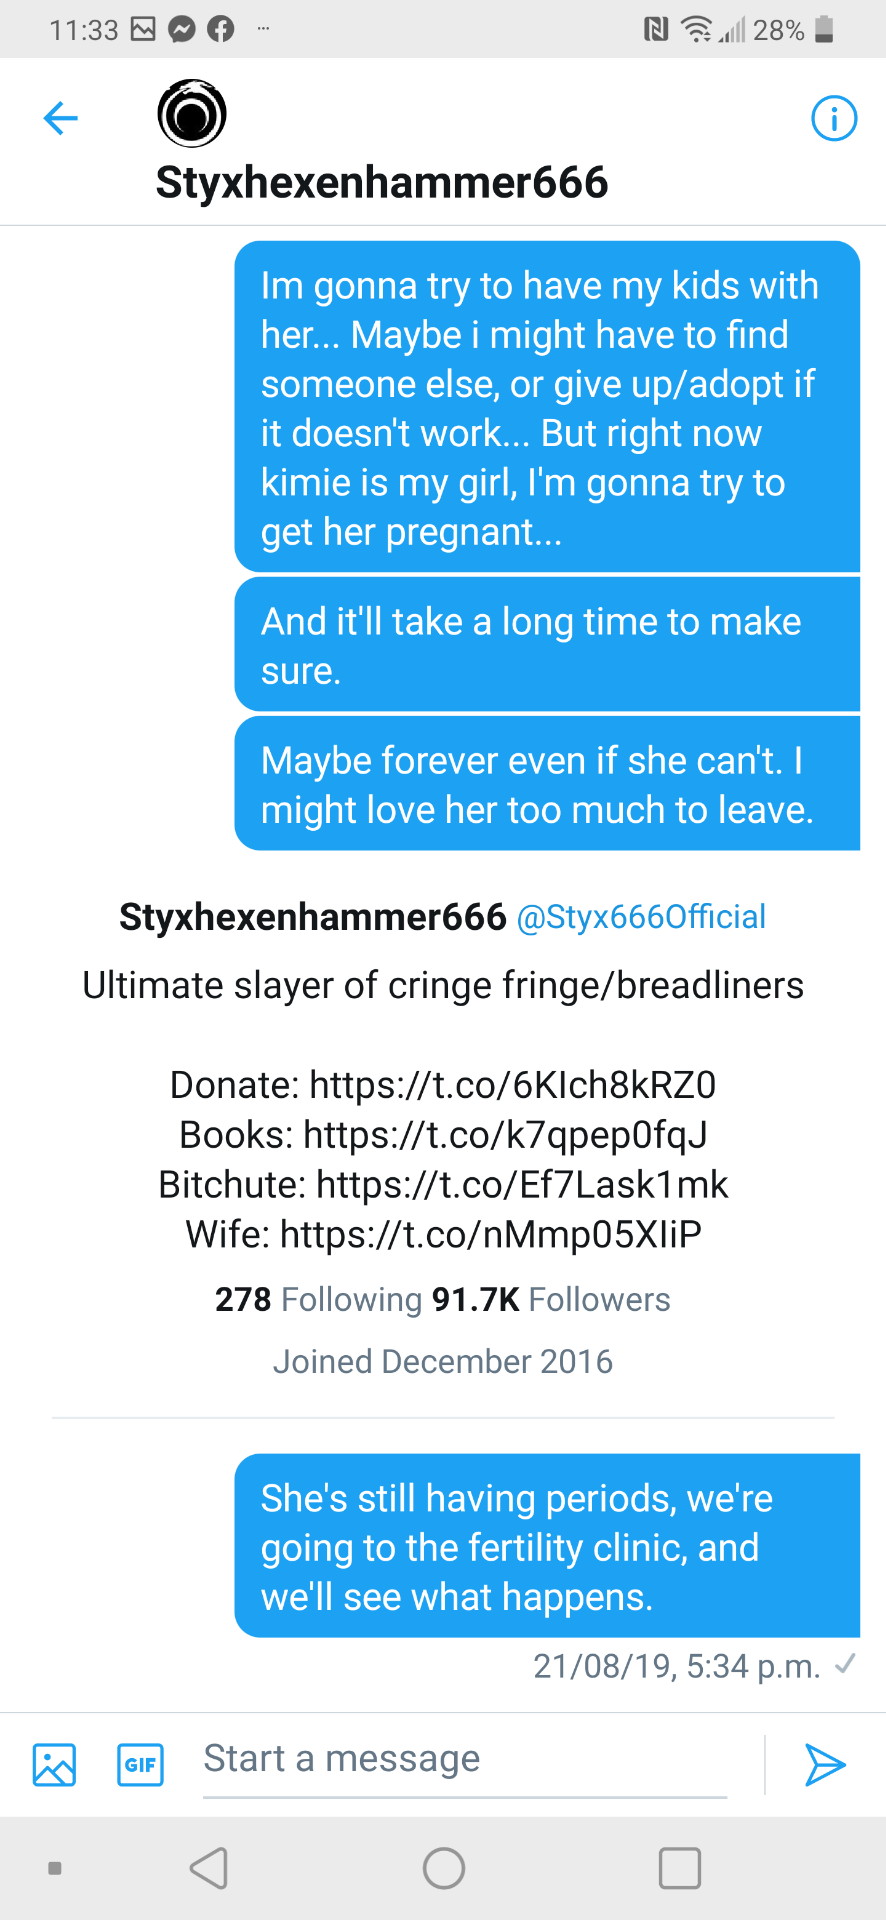Viewport: 886px width, 1920px height.
Task: Tap Android home circle button
Action: [443, 1868]
